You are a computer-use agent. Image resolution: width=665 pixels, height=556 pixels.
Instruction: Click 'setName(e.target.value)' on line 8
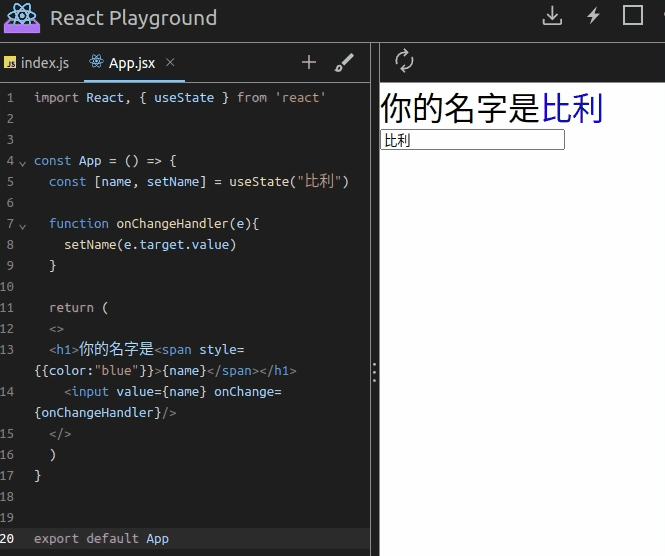coord(150,245)
